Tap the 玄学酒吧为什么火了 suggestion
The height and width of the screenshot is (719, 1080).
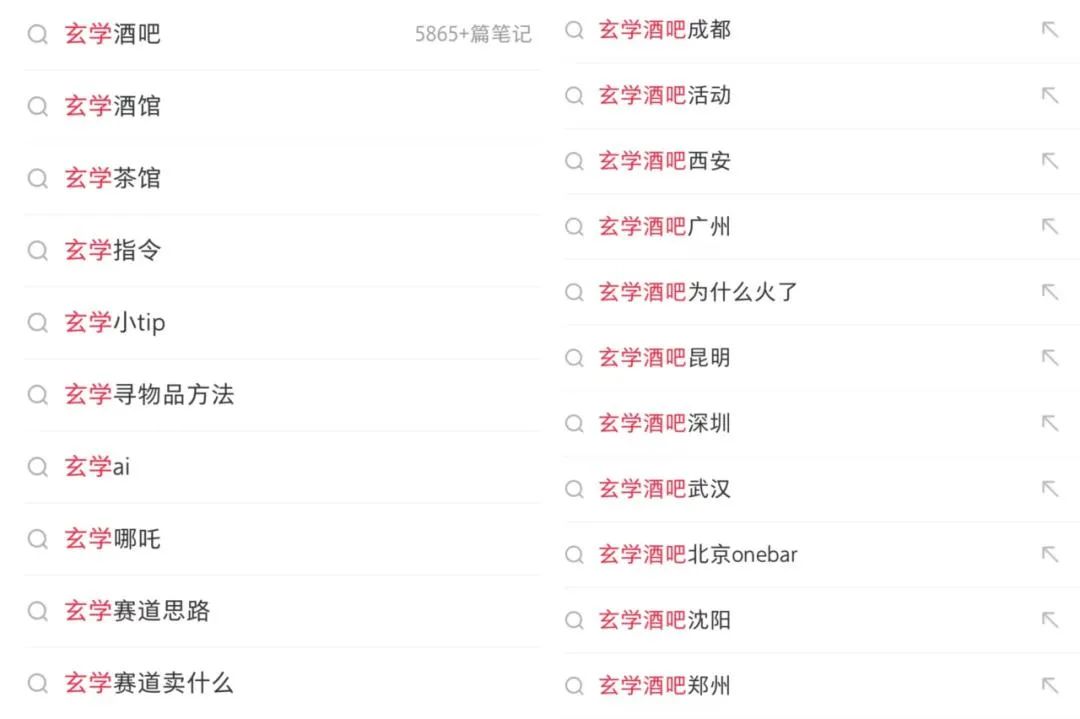coord(698,293)
